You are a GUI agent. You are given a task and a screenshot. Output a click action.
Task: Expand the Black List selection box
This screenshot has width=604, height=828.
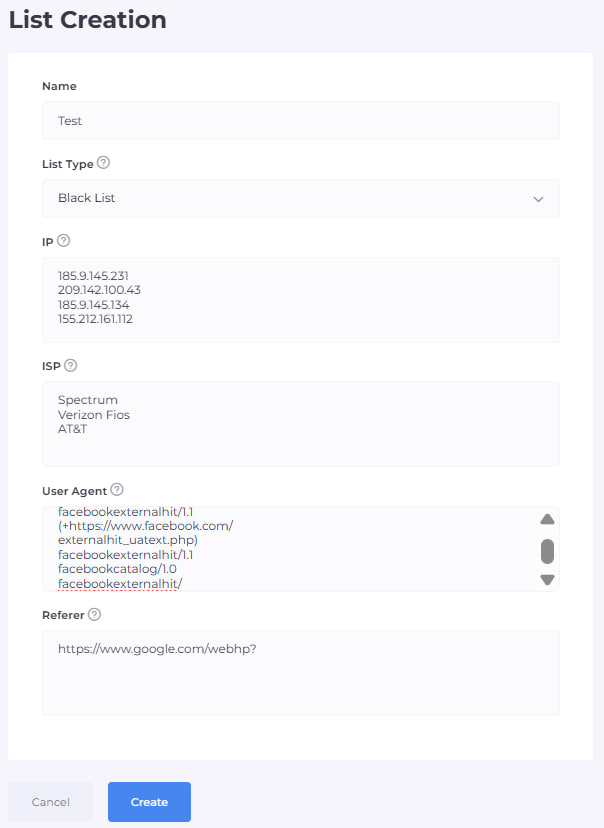300,199
